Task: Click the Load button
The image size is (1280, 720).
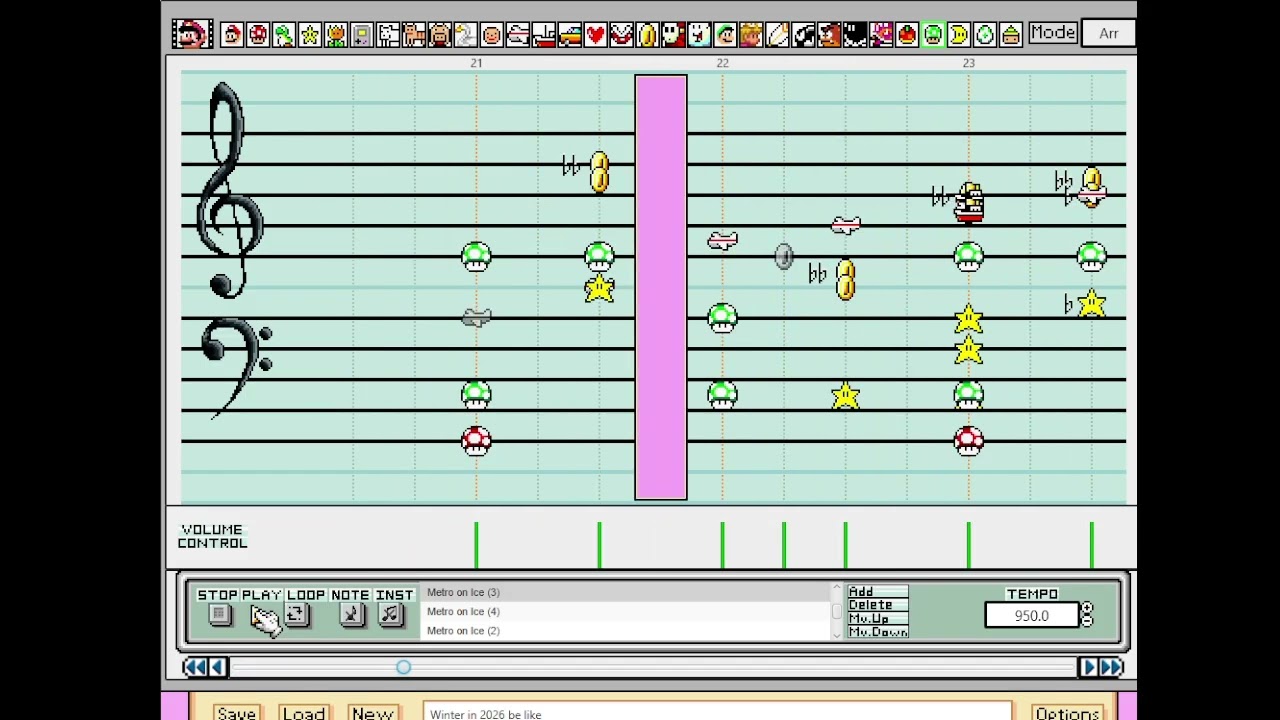Action: (303, 713)
